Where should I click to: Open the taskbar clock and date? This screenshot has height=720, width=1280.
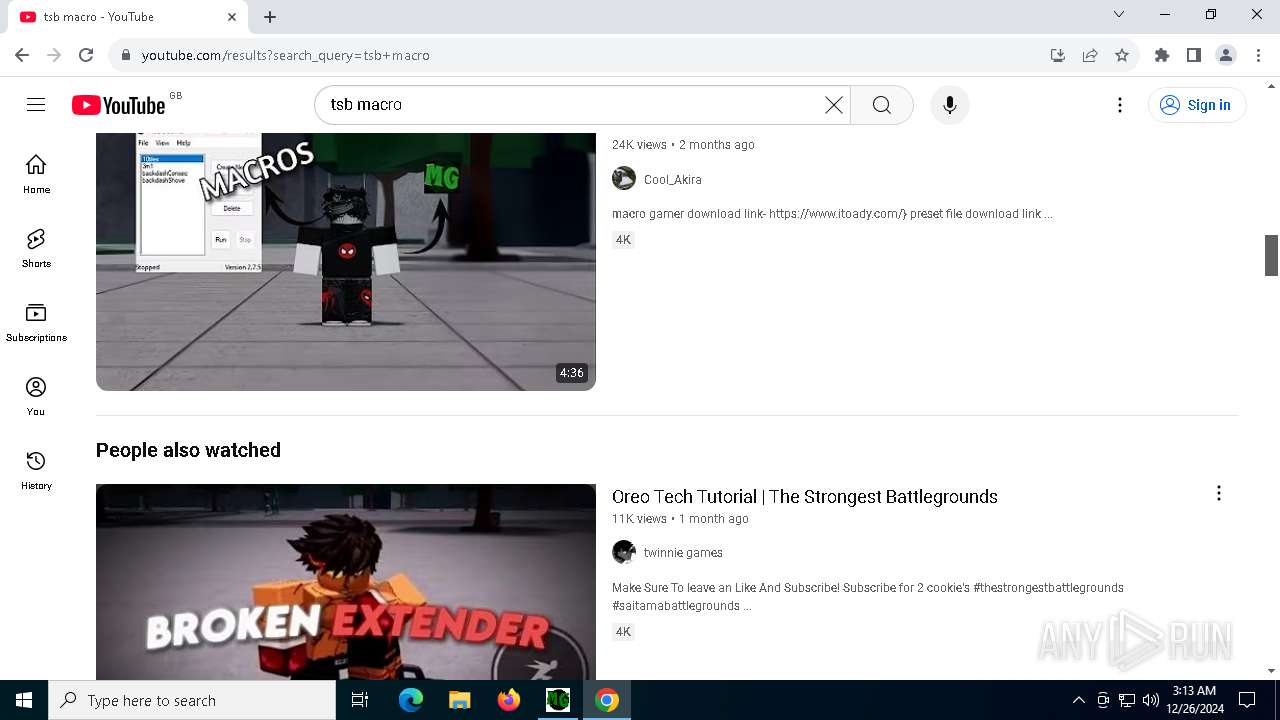point(1194,700)
